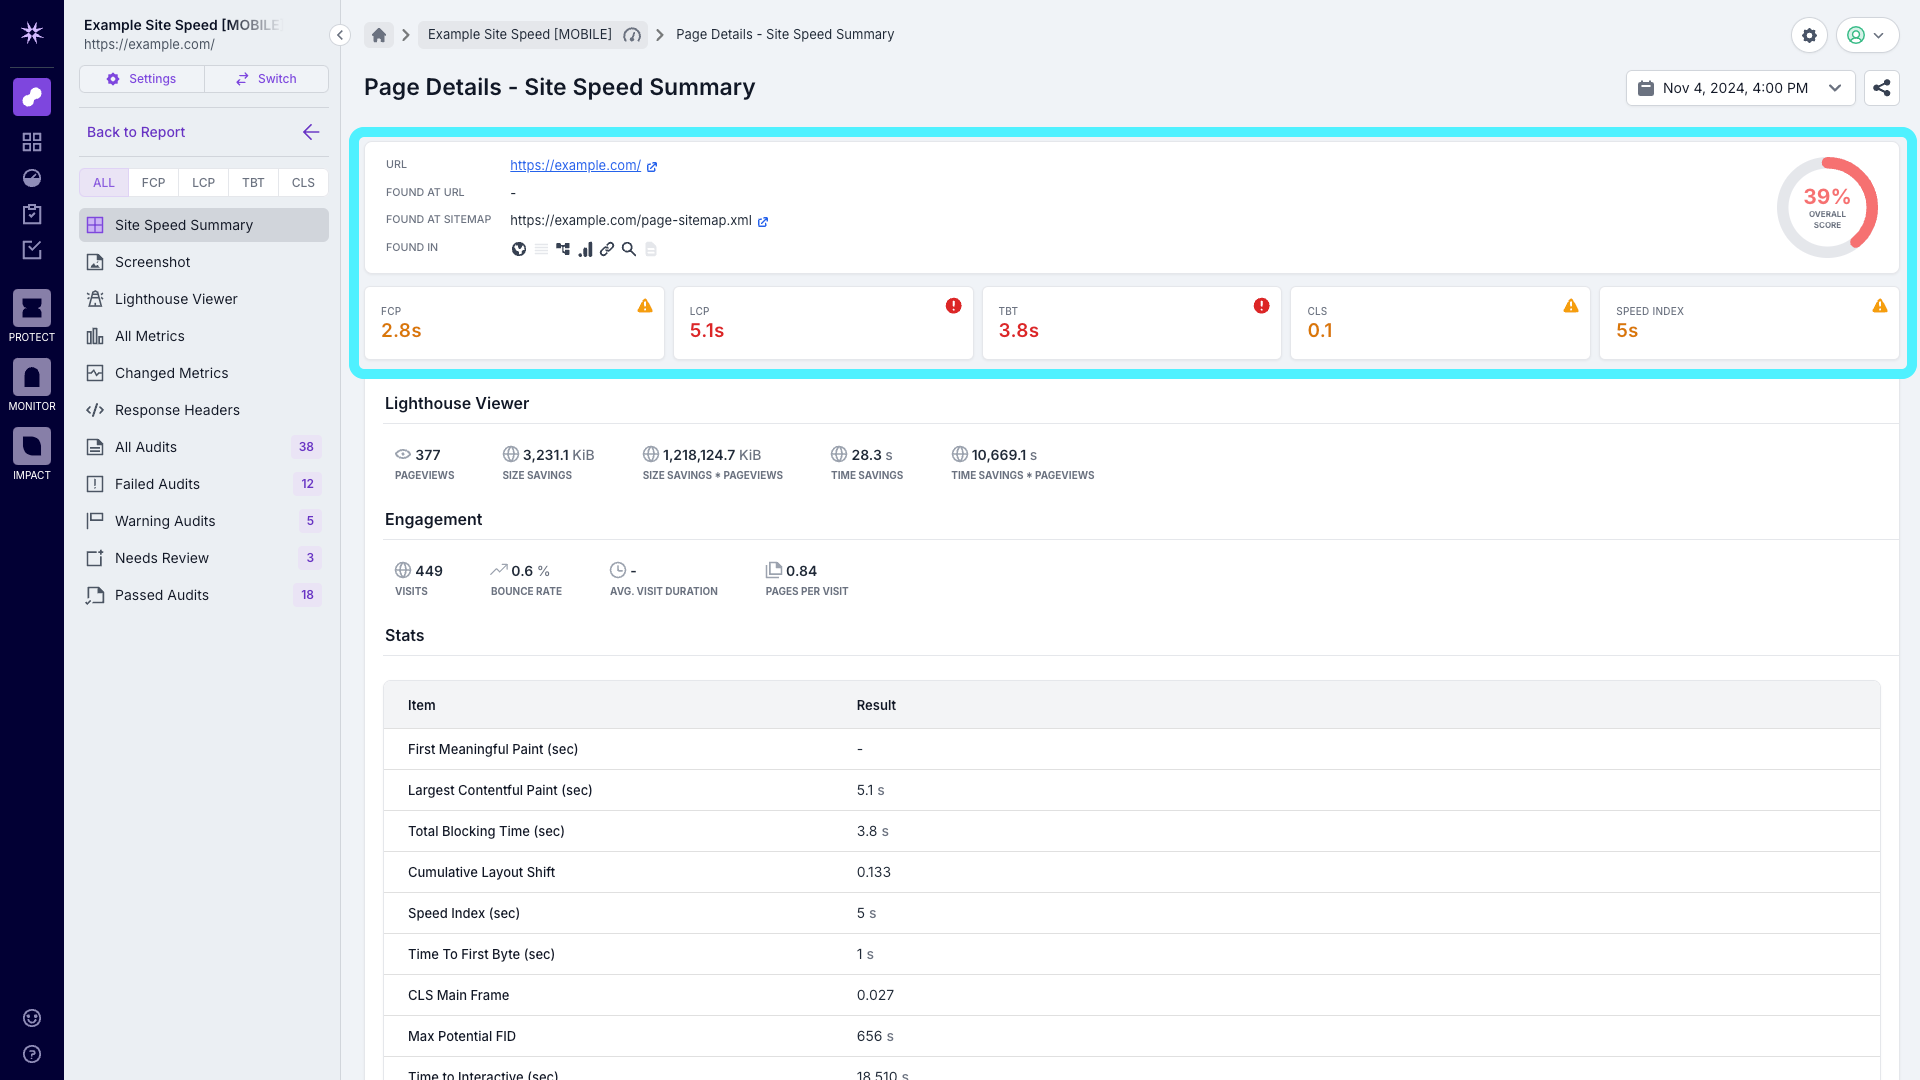The height and width of the screenshot is (1080, 1920).
Task: Go Back to Report
Action: click(136, 132)
